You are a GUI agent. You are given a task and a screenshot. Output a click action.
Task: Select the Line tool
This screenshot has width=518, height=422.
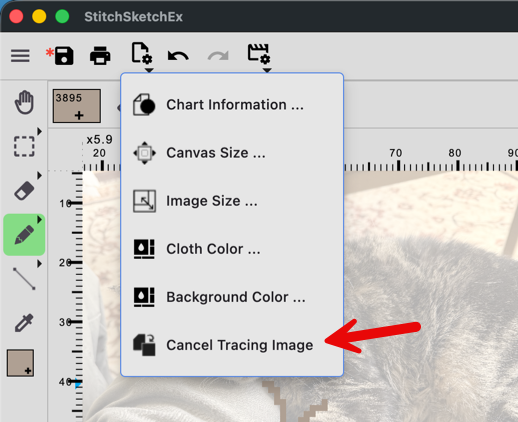click(24, 278)
